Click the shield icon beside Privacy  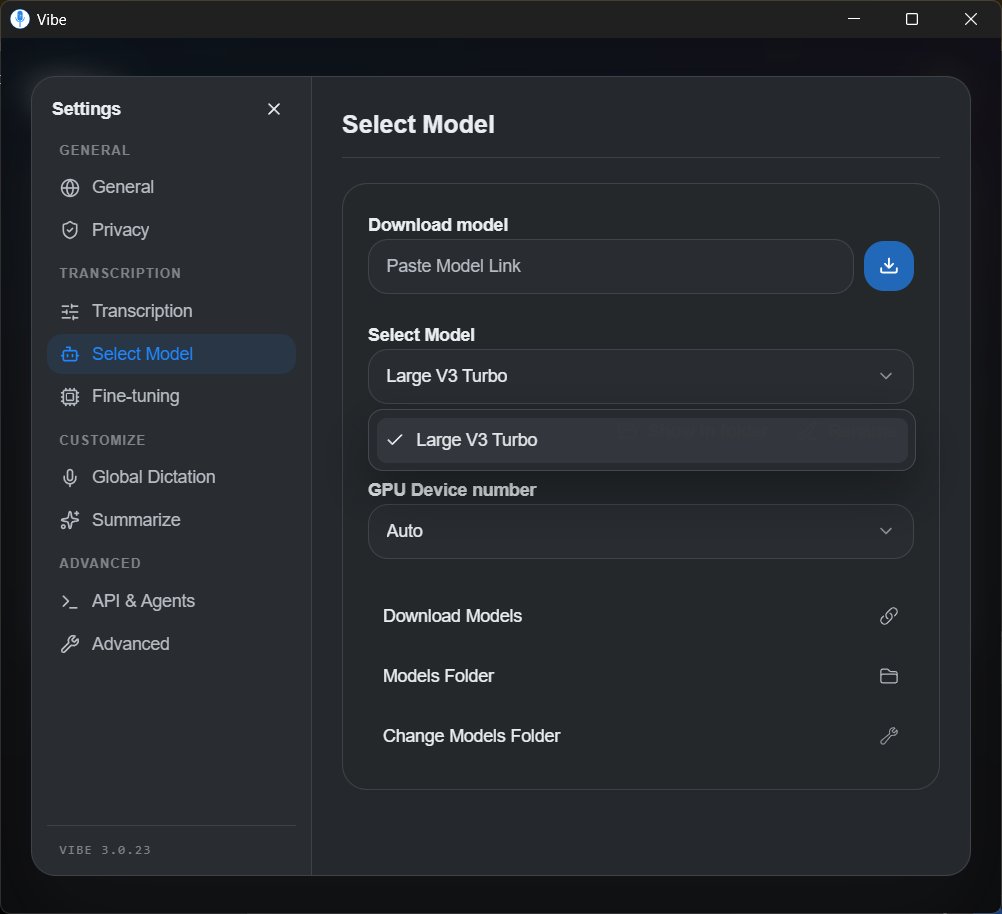(70, 230)
